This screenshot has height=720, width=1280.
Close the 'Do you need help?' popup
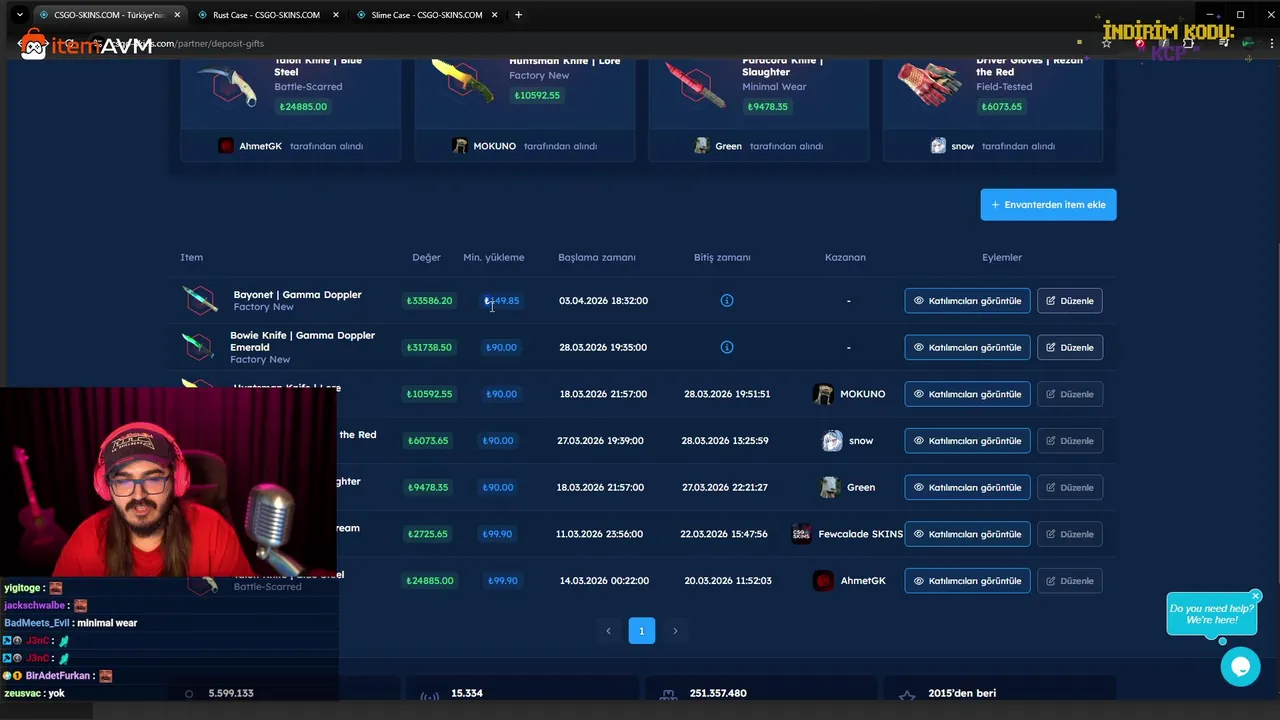click(1256, 596)
